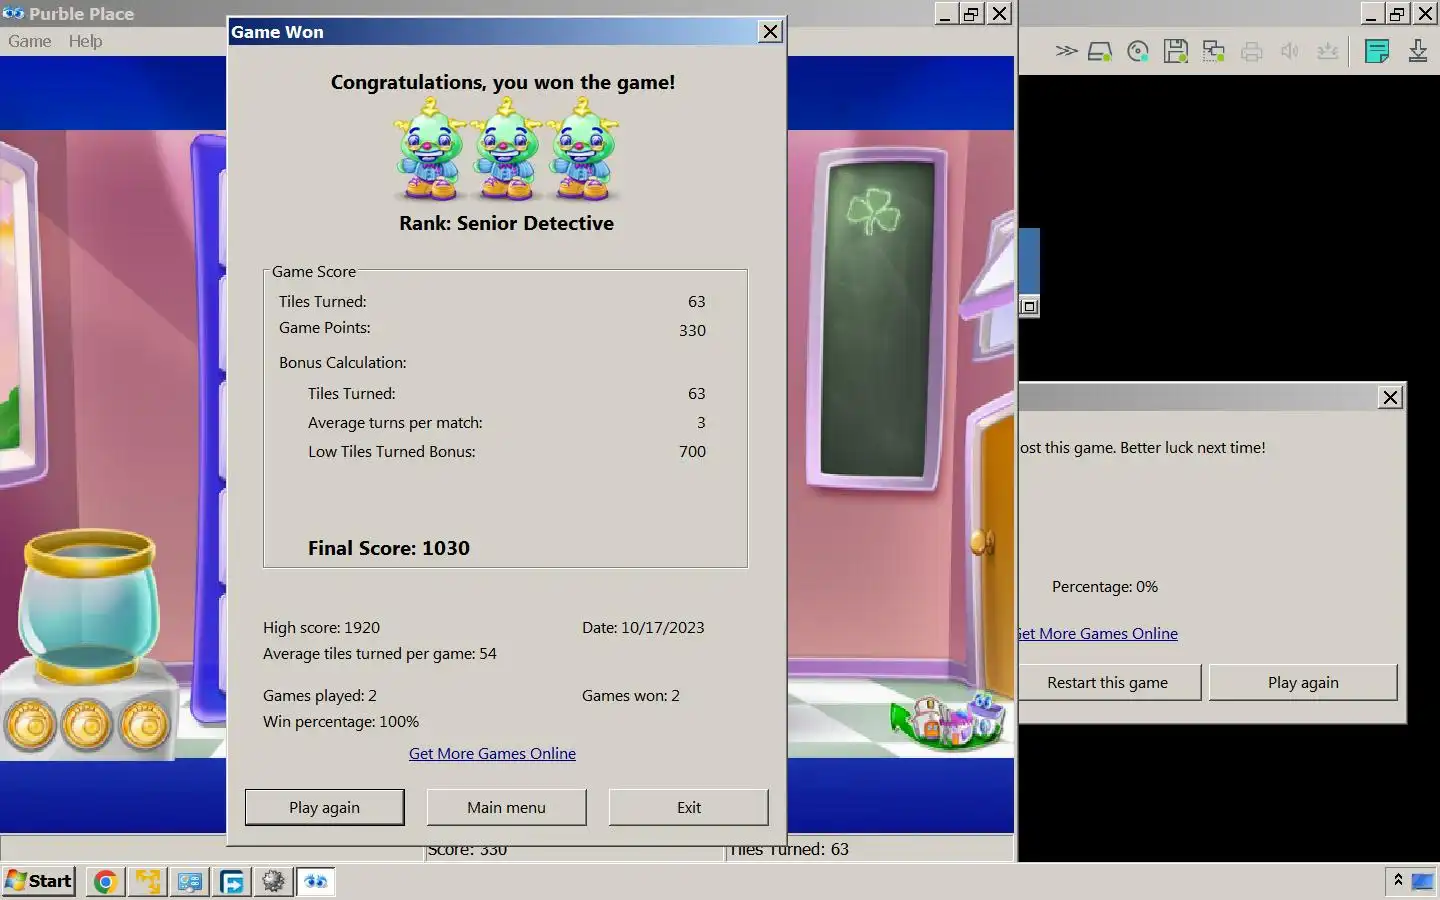This screenshot has height=900, width=1440.
Task: Click the control panel taskbar icon
Action: 189,881
